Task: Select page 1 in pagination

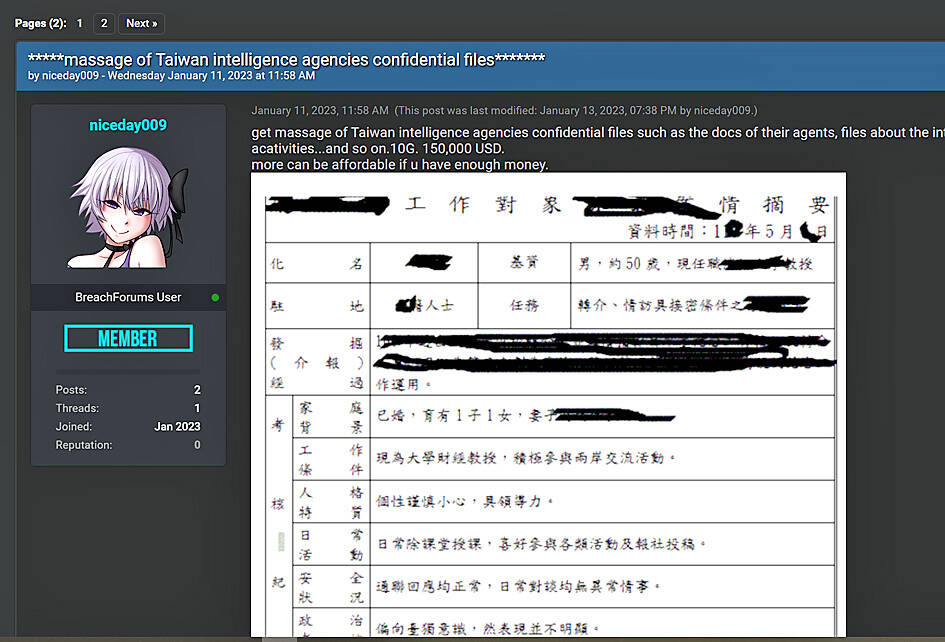Action: 80,23
